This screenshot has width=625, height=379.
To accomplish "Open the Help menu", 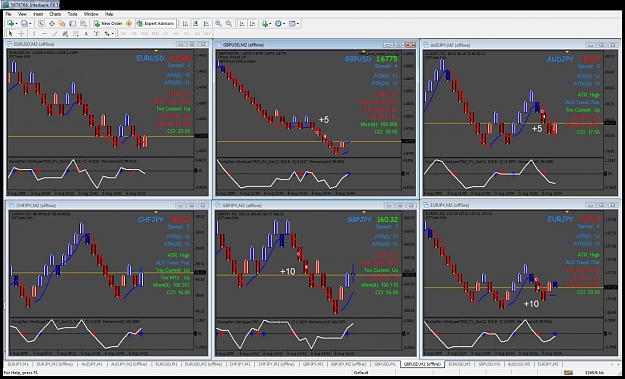I will point(109,14).
